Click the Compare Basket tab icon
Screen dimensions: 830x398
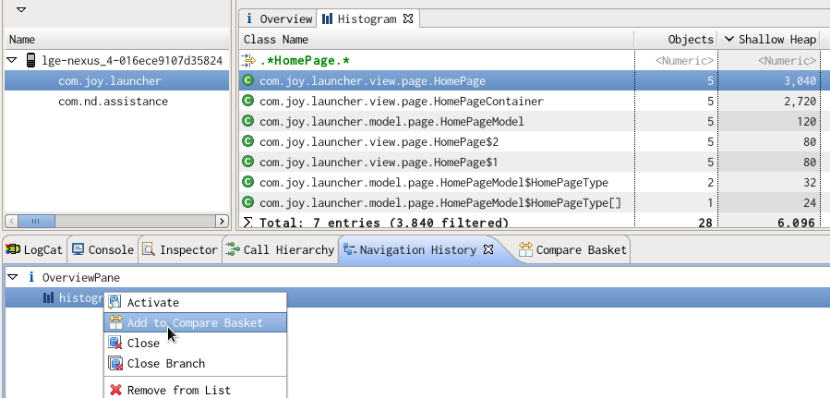click(526, 249)
